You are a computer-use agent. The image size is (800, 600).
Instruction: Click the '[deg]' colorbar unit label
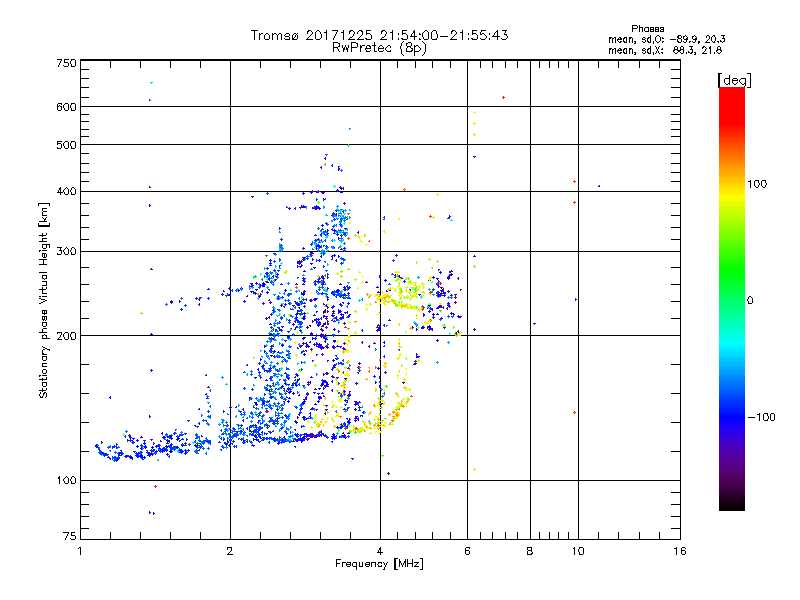734,80
